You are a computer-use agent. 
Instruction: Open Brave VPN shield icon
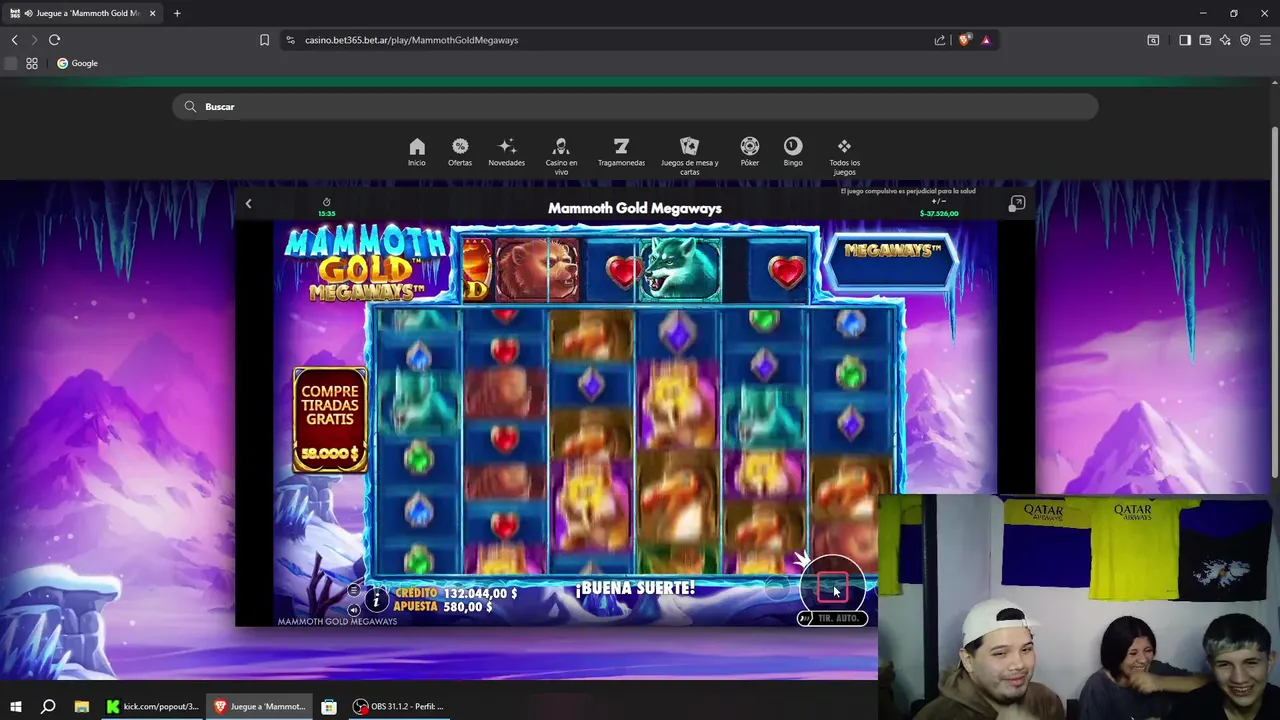pyautogui.click(x=1245, y=40)
